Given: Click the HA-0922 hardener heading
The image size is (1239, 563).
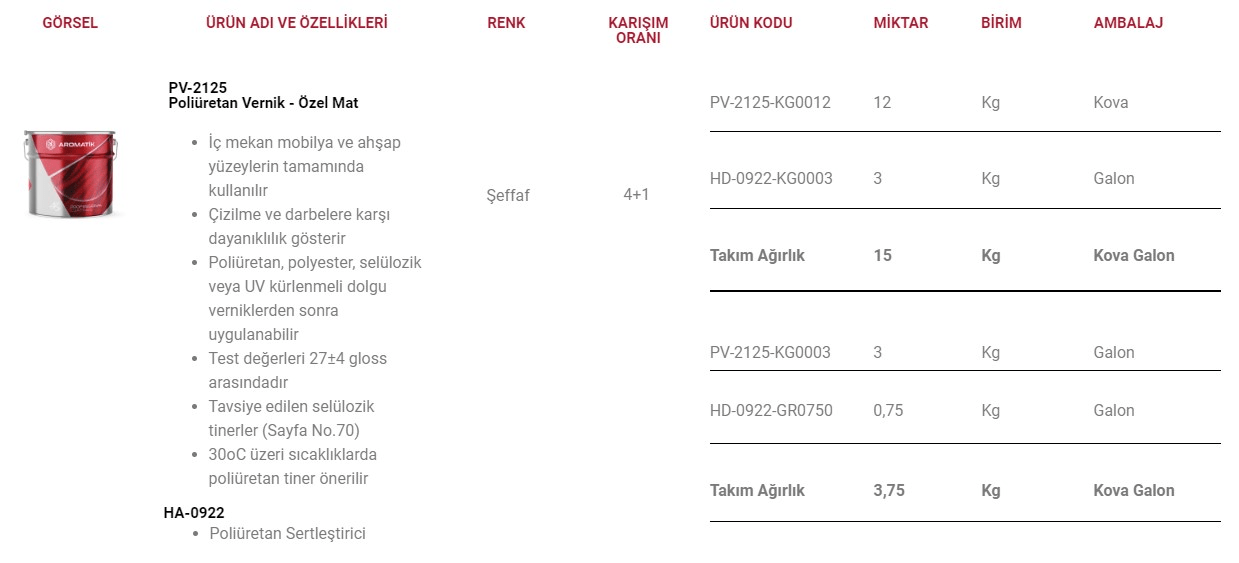Looking at the screenshot, I should click(194, 513).
